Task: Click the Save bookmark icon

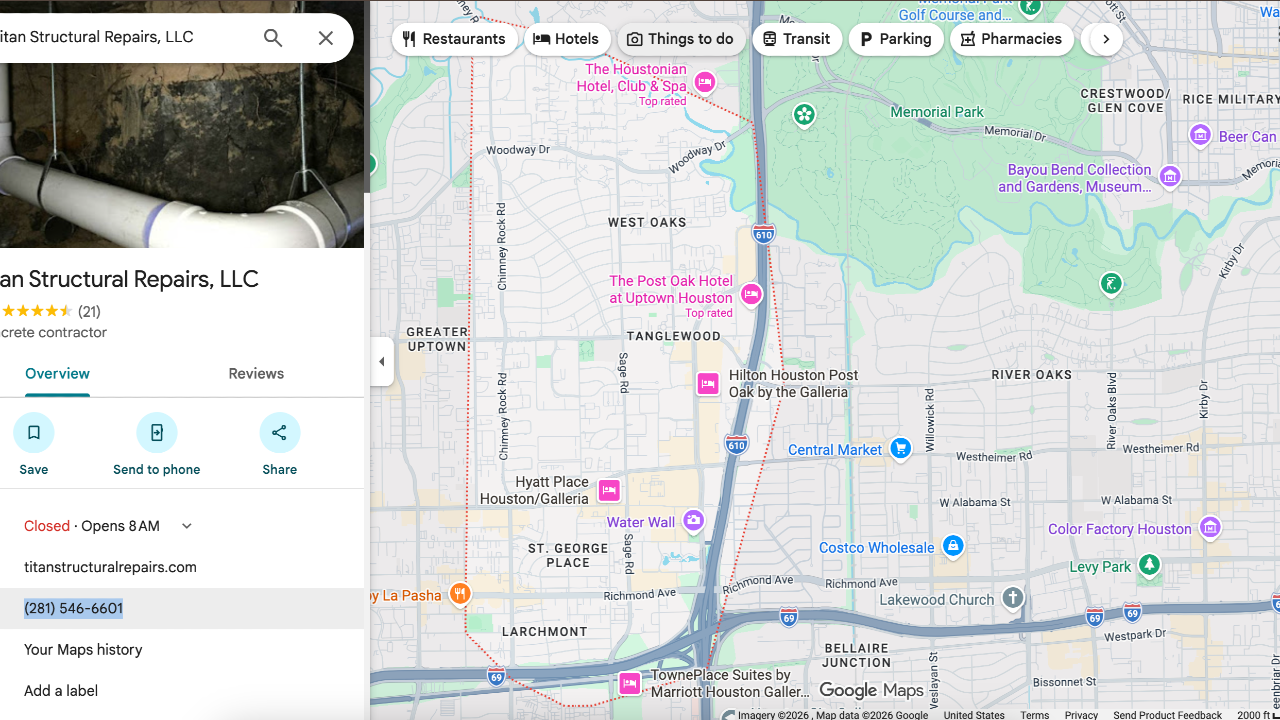Action: (34, 432)
